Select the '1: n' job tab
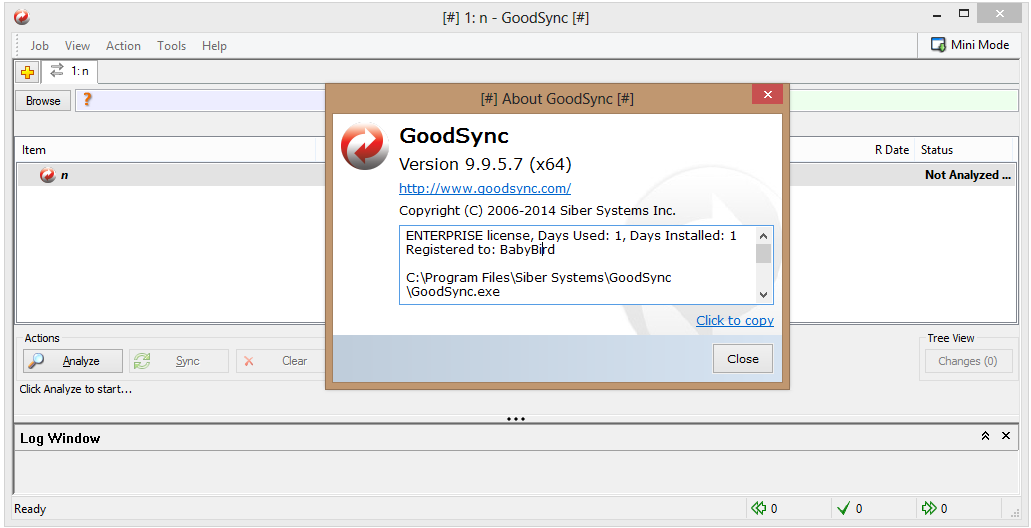This screenshot has height=528, width=1031. pos(70,71)
